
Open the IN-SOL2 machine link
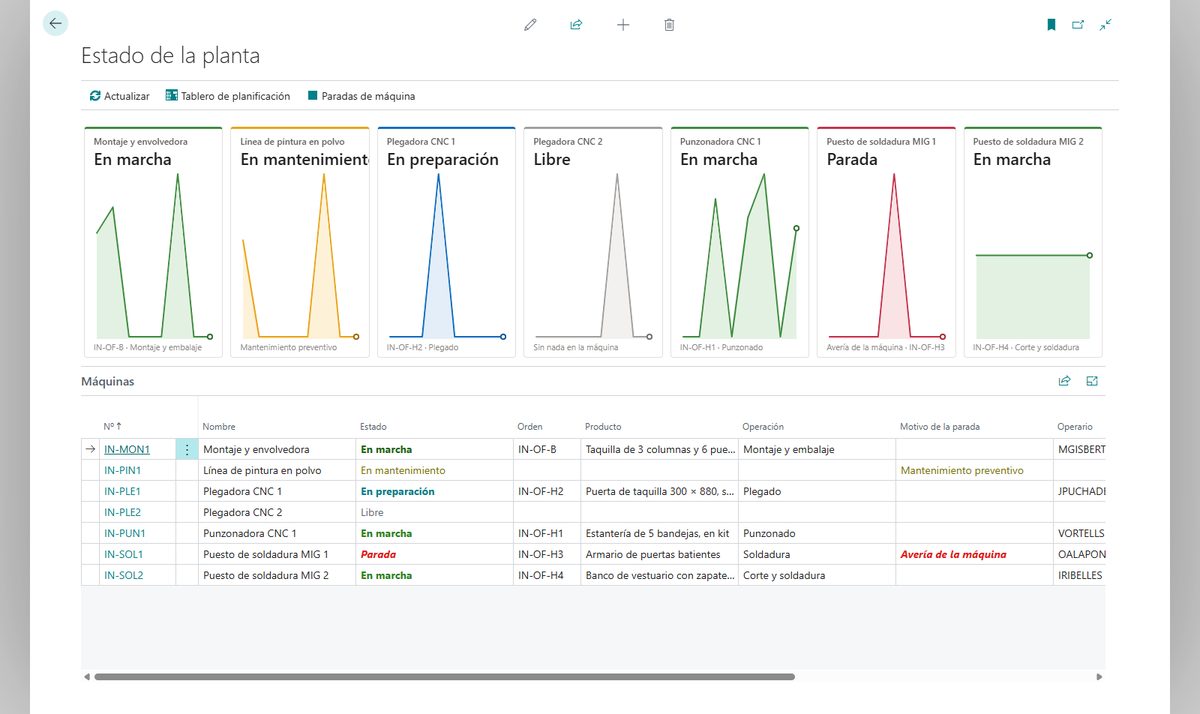pos(124,576)
